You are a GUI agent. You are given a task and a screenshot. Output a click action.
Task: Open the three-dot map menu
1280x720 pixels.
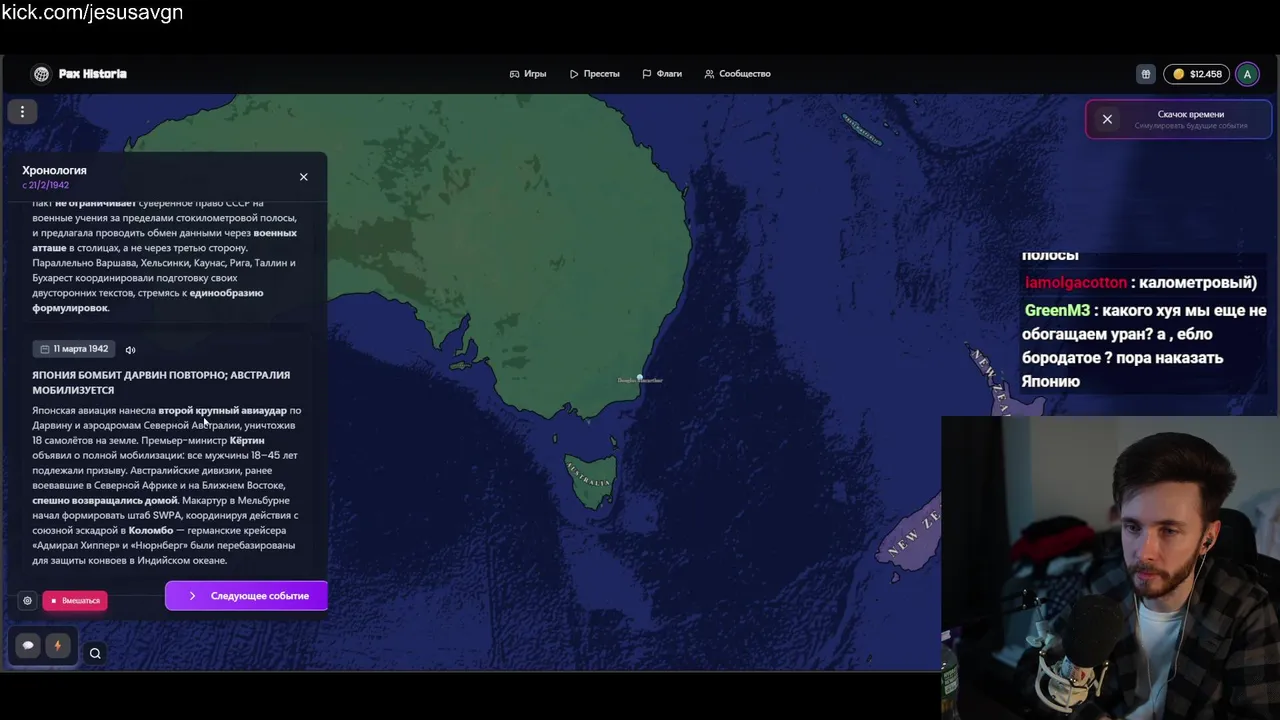click(22, 112)
